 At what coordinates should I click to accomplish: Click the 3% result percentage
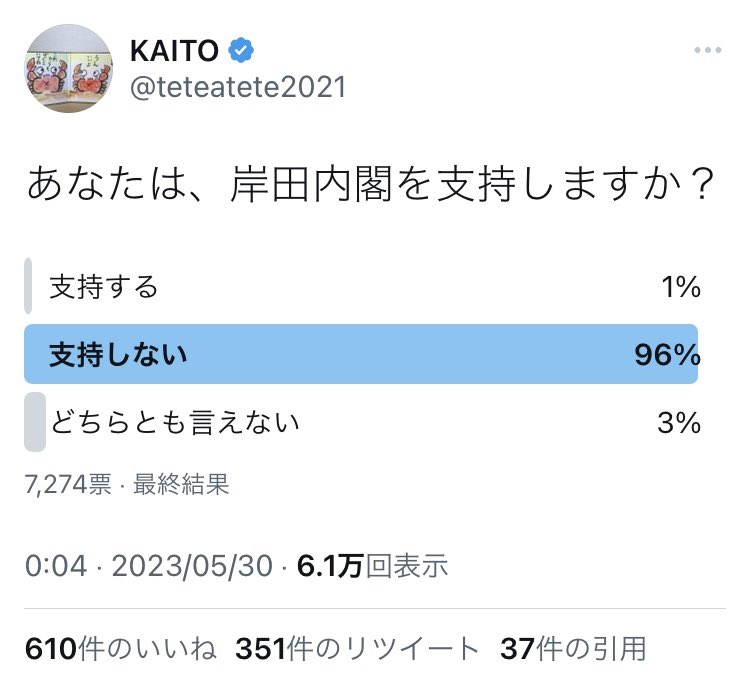[x=679, y=423]
